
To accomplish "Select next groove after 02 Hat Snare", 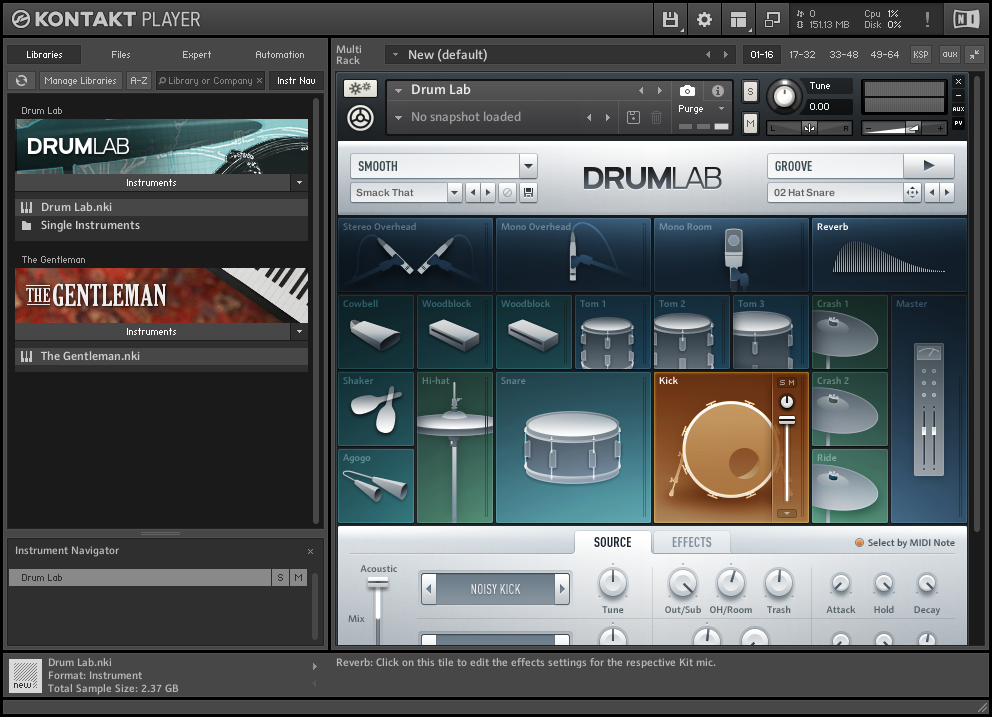I will (x=947, y=192).
